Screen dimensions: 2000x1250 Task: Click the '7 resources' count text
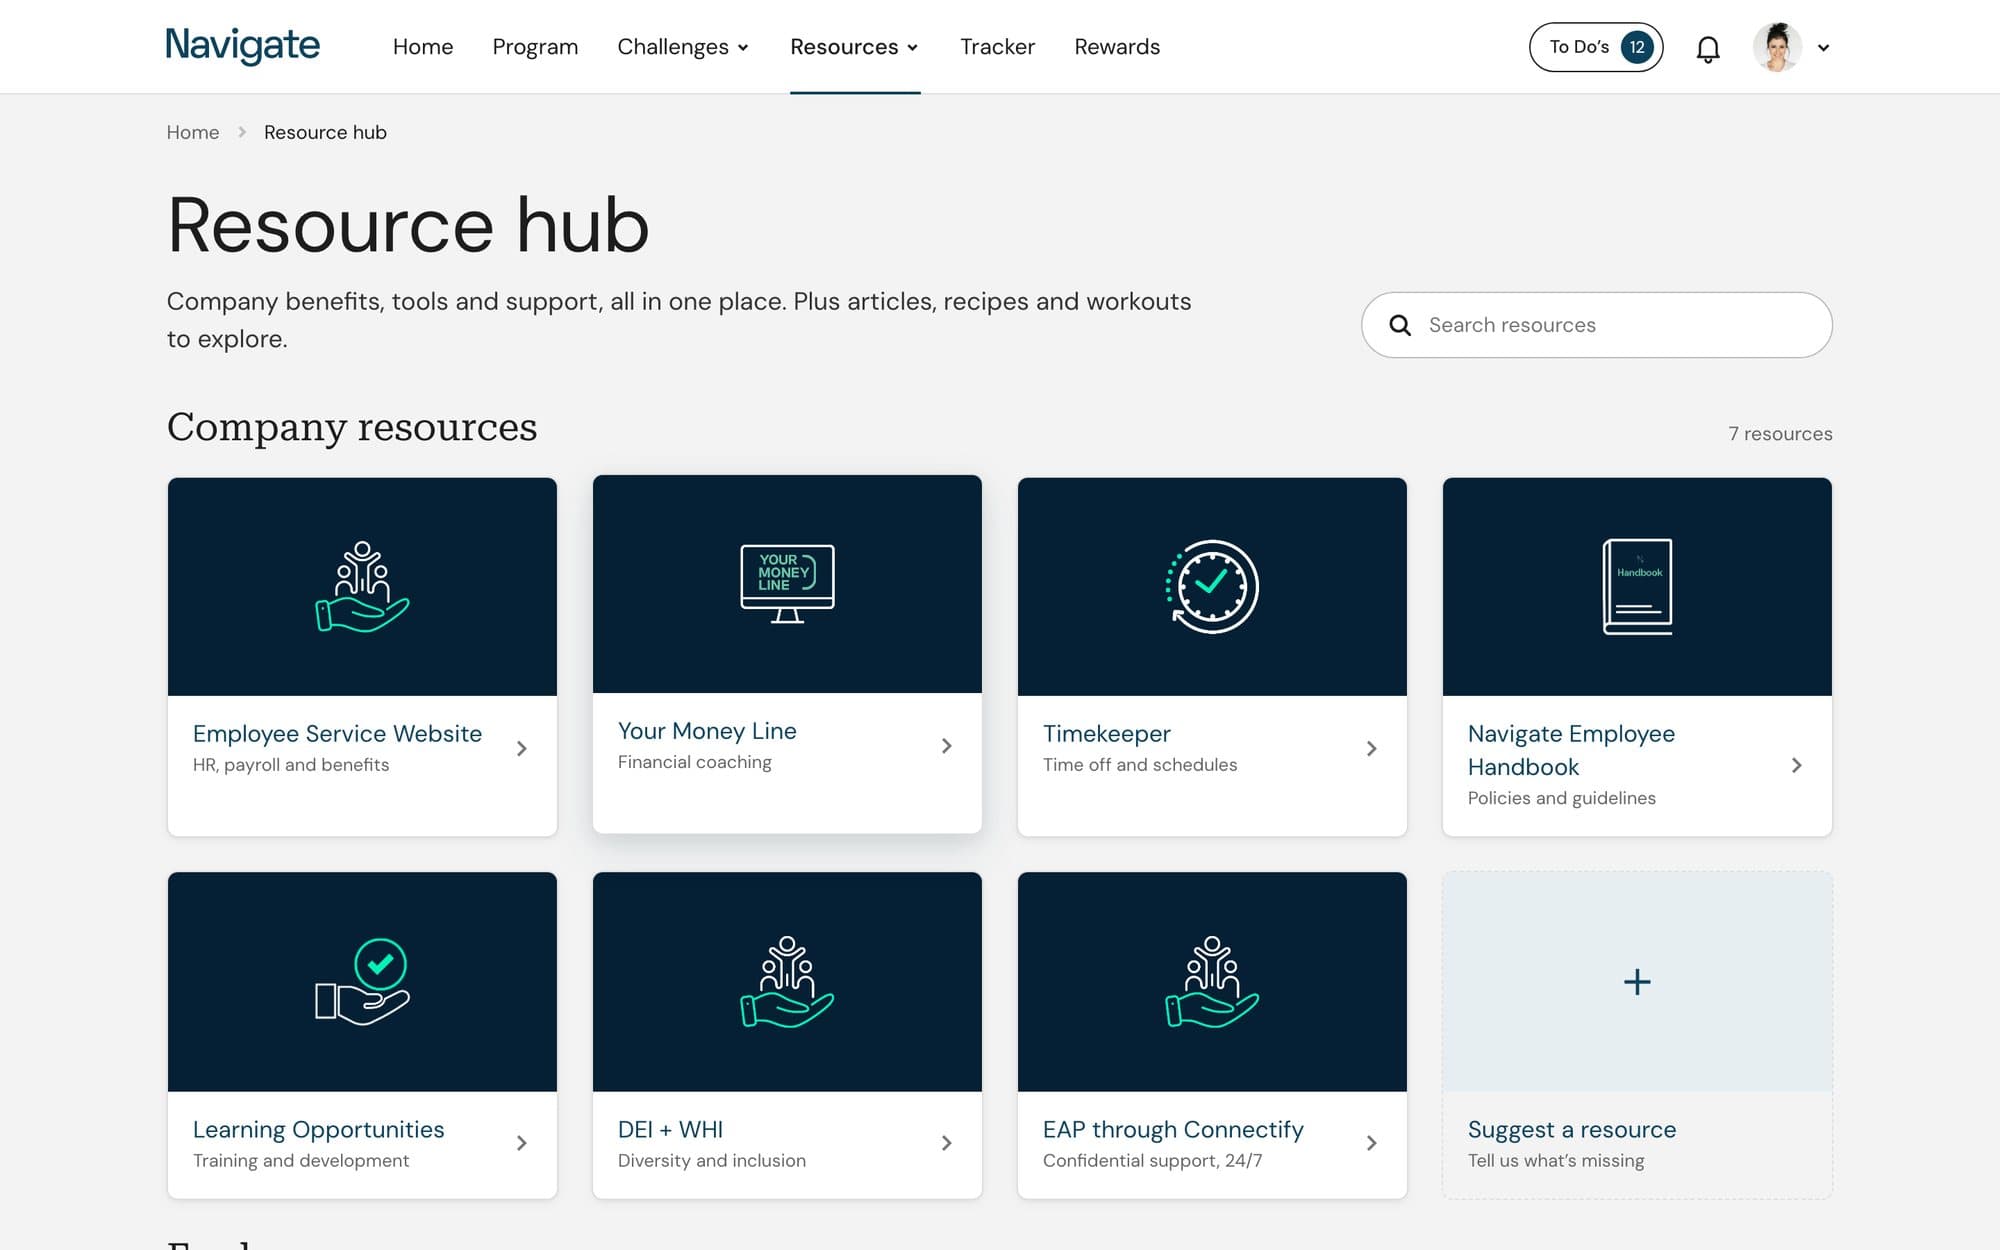point(1780,434)
